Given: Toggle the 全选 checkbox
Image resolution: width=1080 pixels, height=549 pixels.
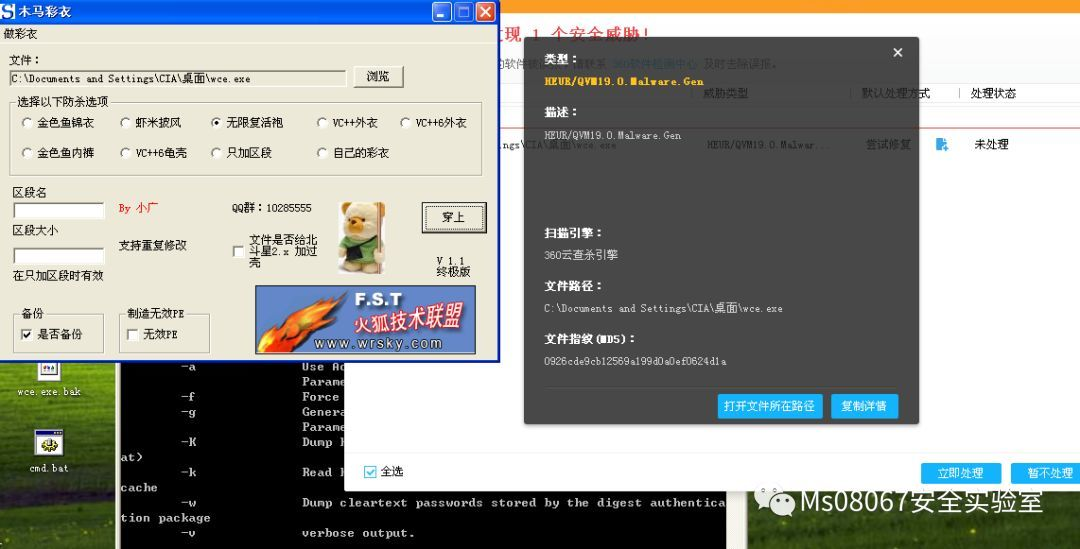Looking at the screenshot, I should pos(370,472).
